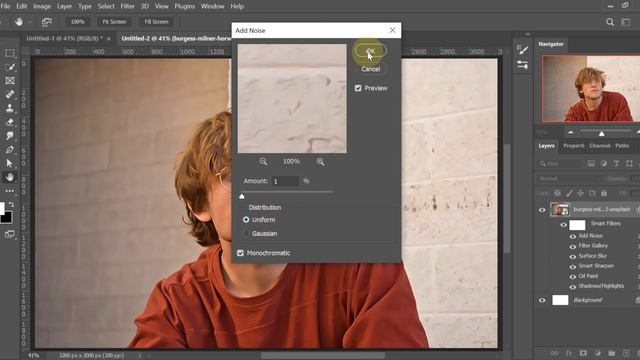Switch to the Paths tab
Viewport: 640px width, 360px height.
pos(622,146)
